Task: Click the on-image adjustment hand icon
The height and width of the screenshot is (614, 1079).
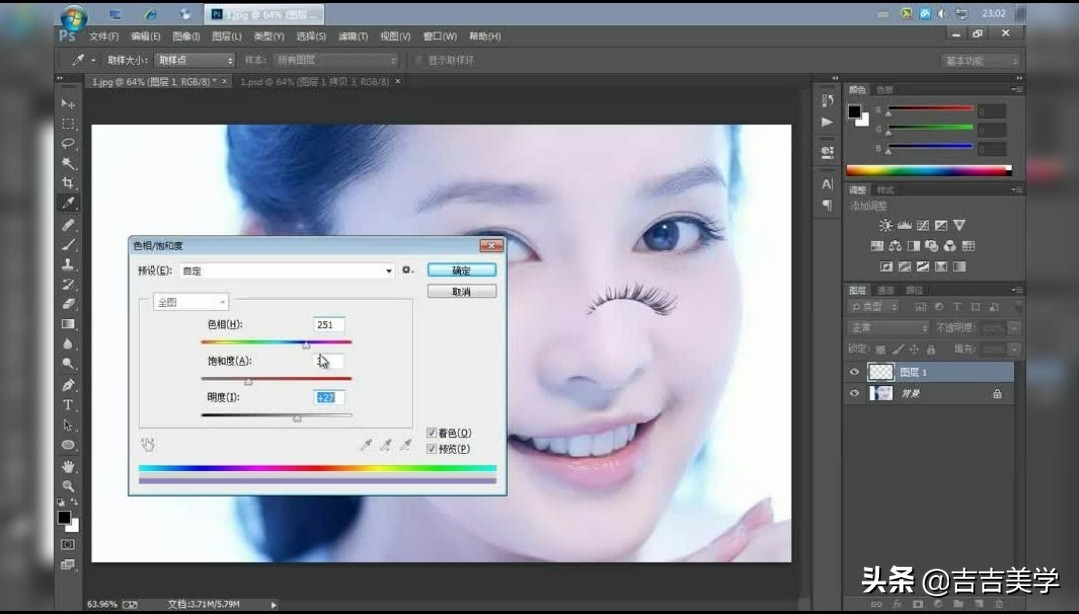Action: [x=148, y=444]
